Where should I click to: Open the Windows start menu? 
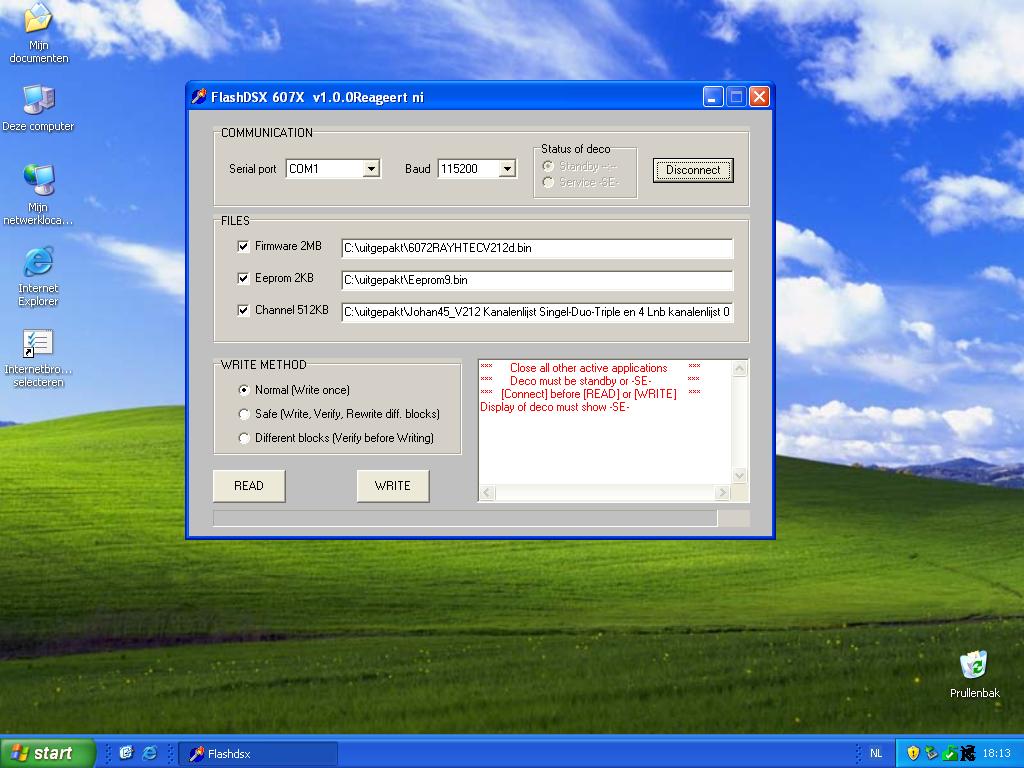click(47, 753)
